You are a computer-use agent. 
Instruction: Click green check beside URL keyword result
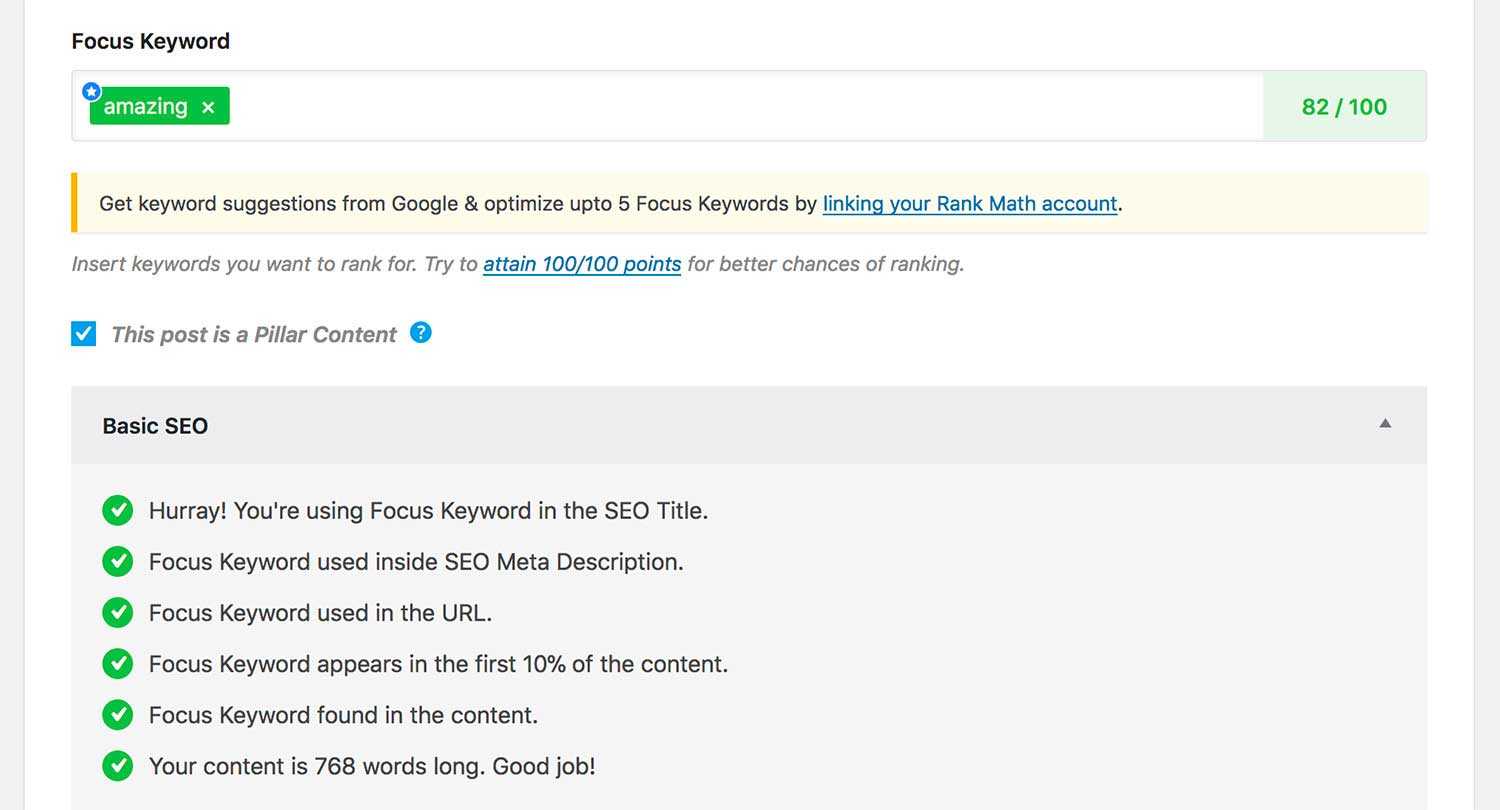coord(117,612)
